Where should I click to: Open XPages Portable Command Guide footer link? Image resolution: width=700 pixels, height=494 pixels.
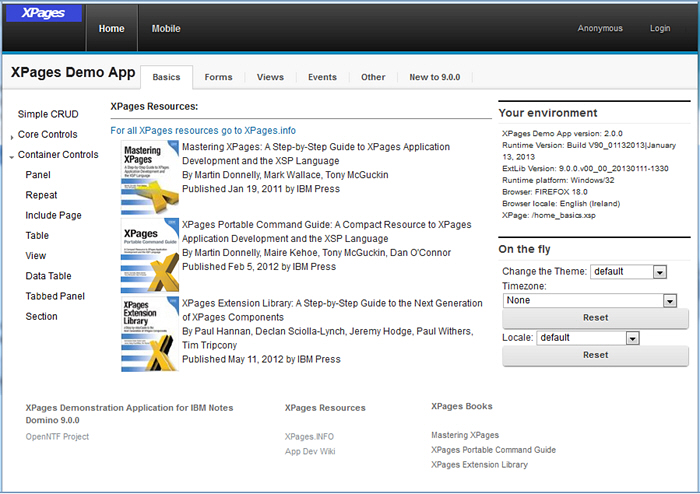point(494,450)
